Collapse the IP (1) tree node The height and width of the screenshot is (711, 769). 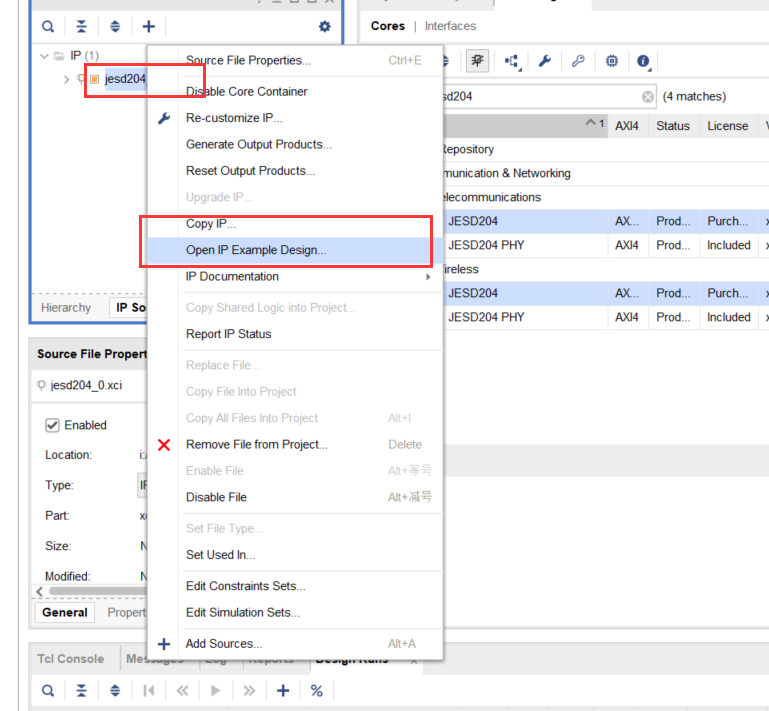point(45,56)
